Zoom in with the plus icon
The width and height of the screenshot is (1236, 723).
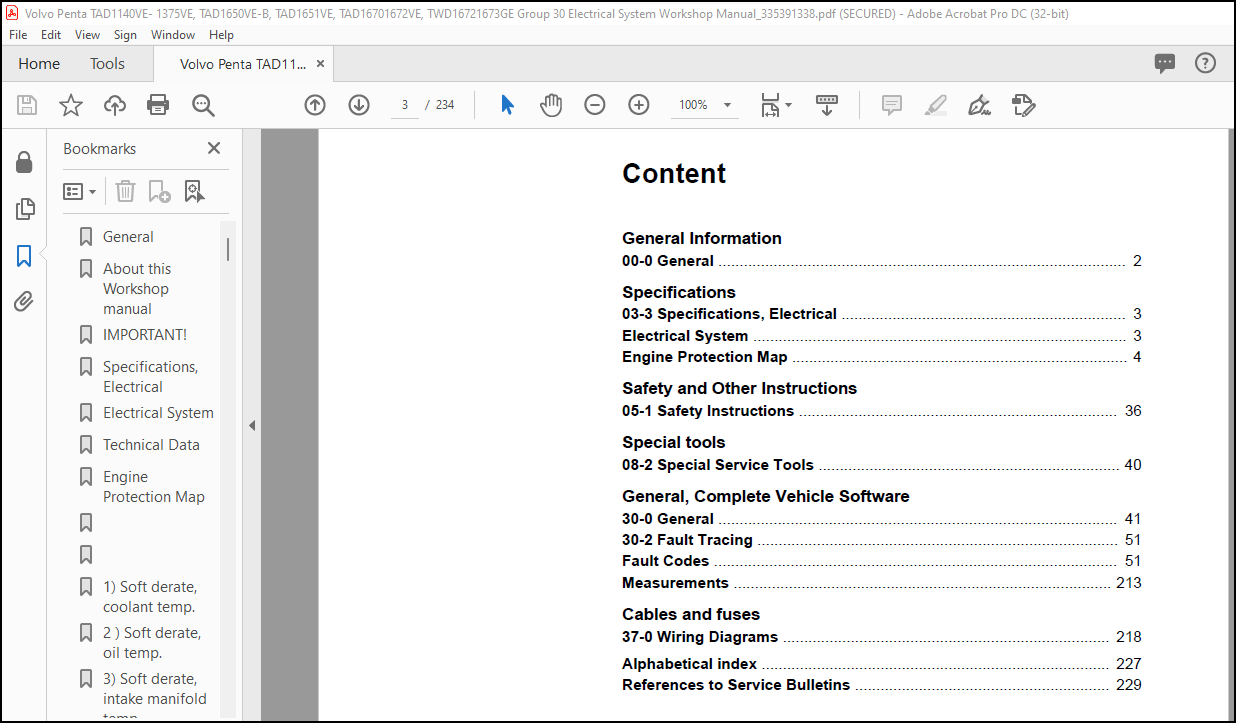click(x=639, y=105)
